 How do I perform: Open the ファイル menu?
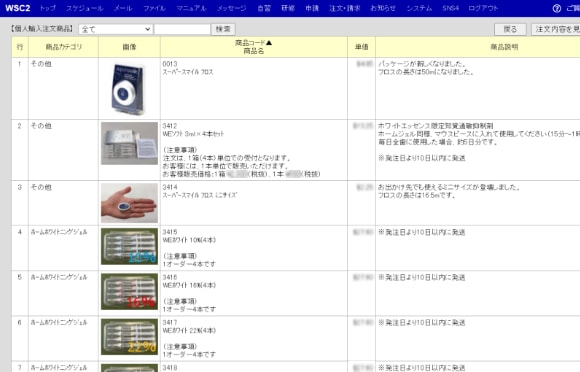pyautogui.click(x=155, y=8)
